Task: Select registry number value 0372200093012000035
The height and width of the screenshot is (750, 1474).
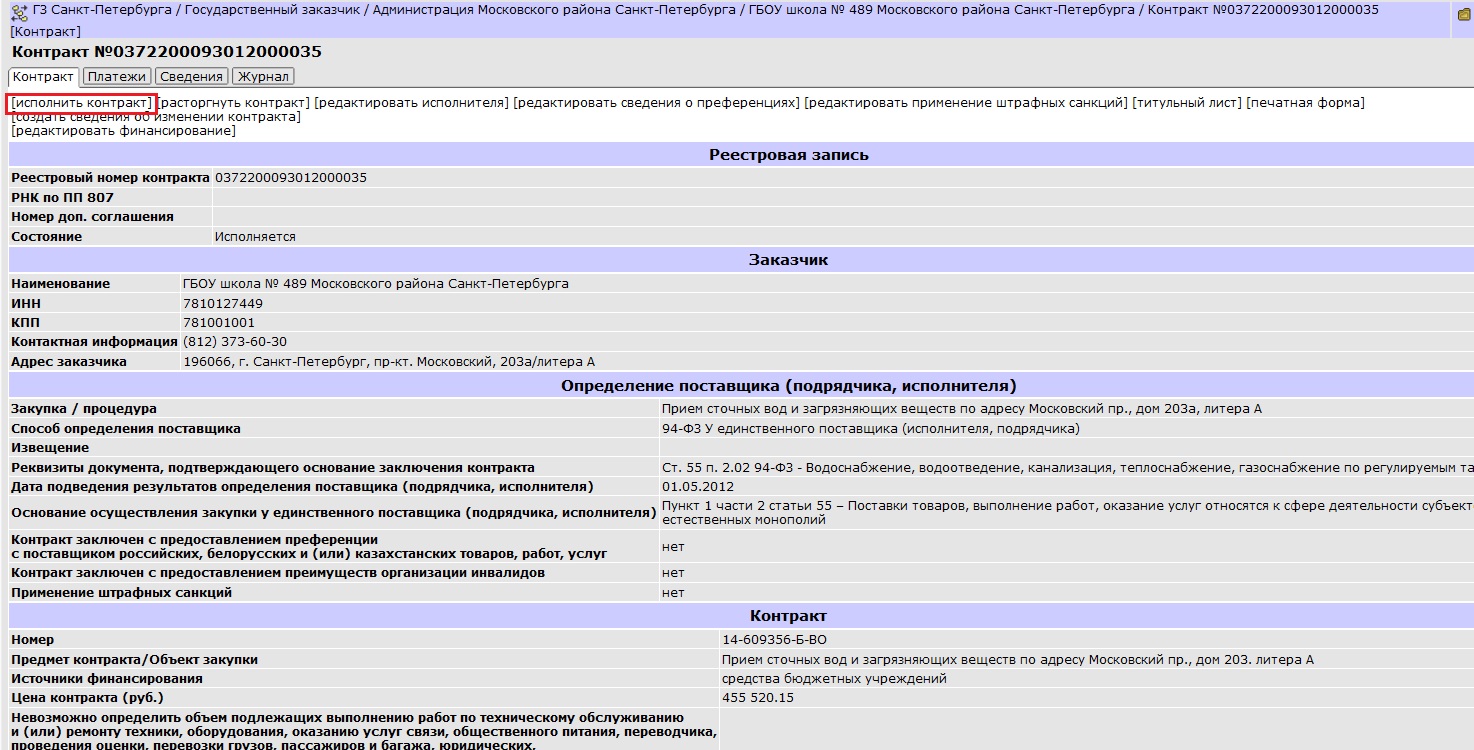Action: 291,178
